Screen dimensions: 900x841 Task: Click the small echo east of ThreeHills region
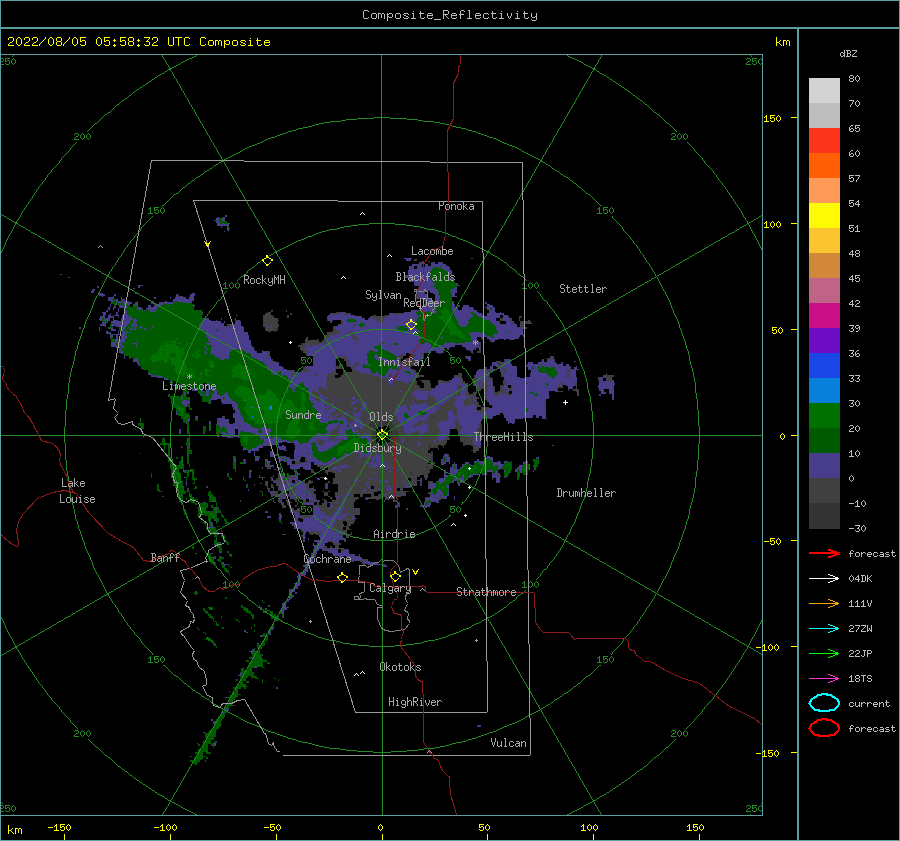(x=607, y=386)
